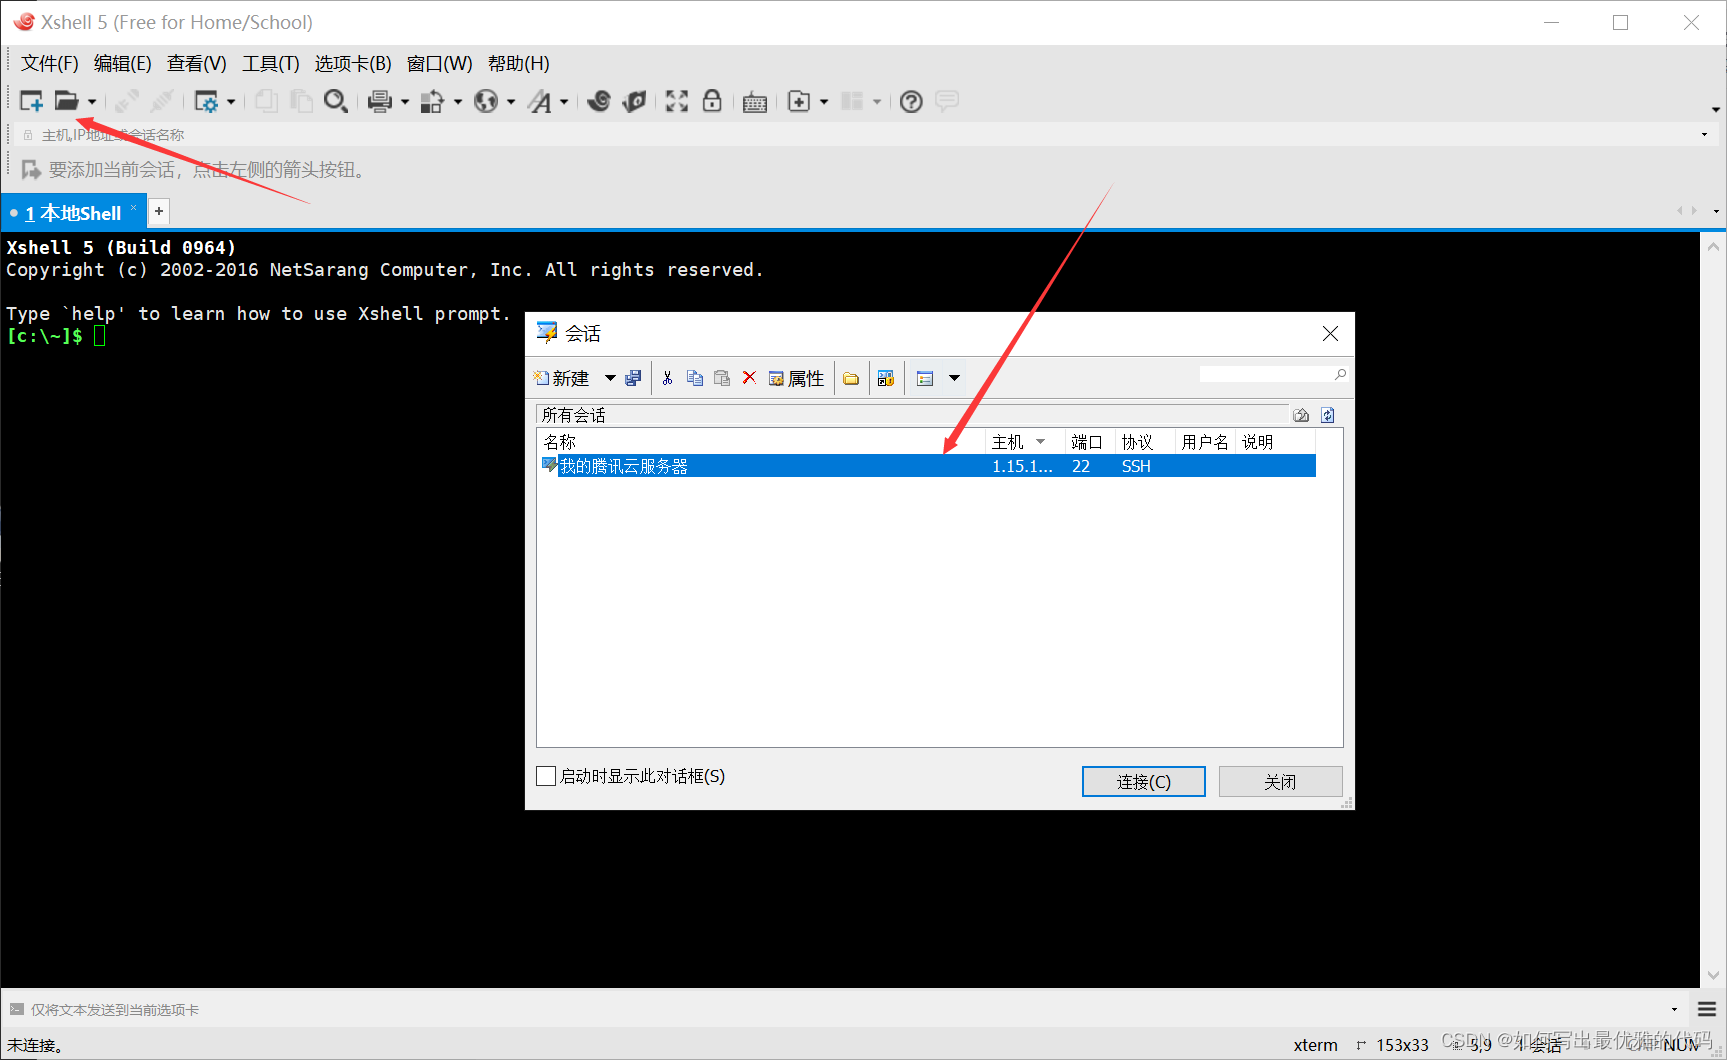Image resolution: width=1727 pixels, height=1060 pixels.
Task: Select the 我的腾讯云服务器 session row
Action: click(926, 466)
